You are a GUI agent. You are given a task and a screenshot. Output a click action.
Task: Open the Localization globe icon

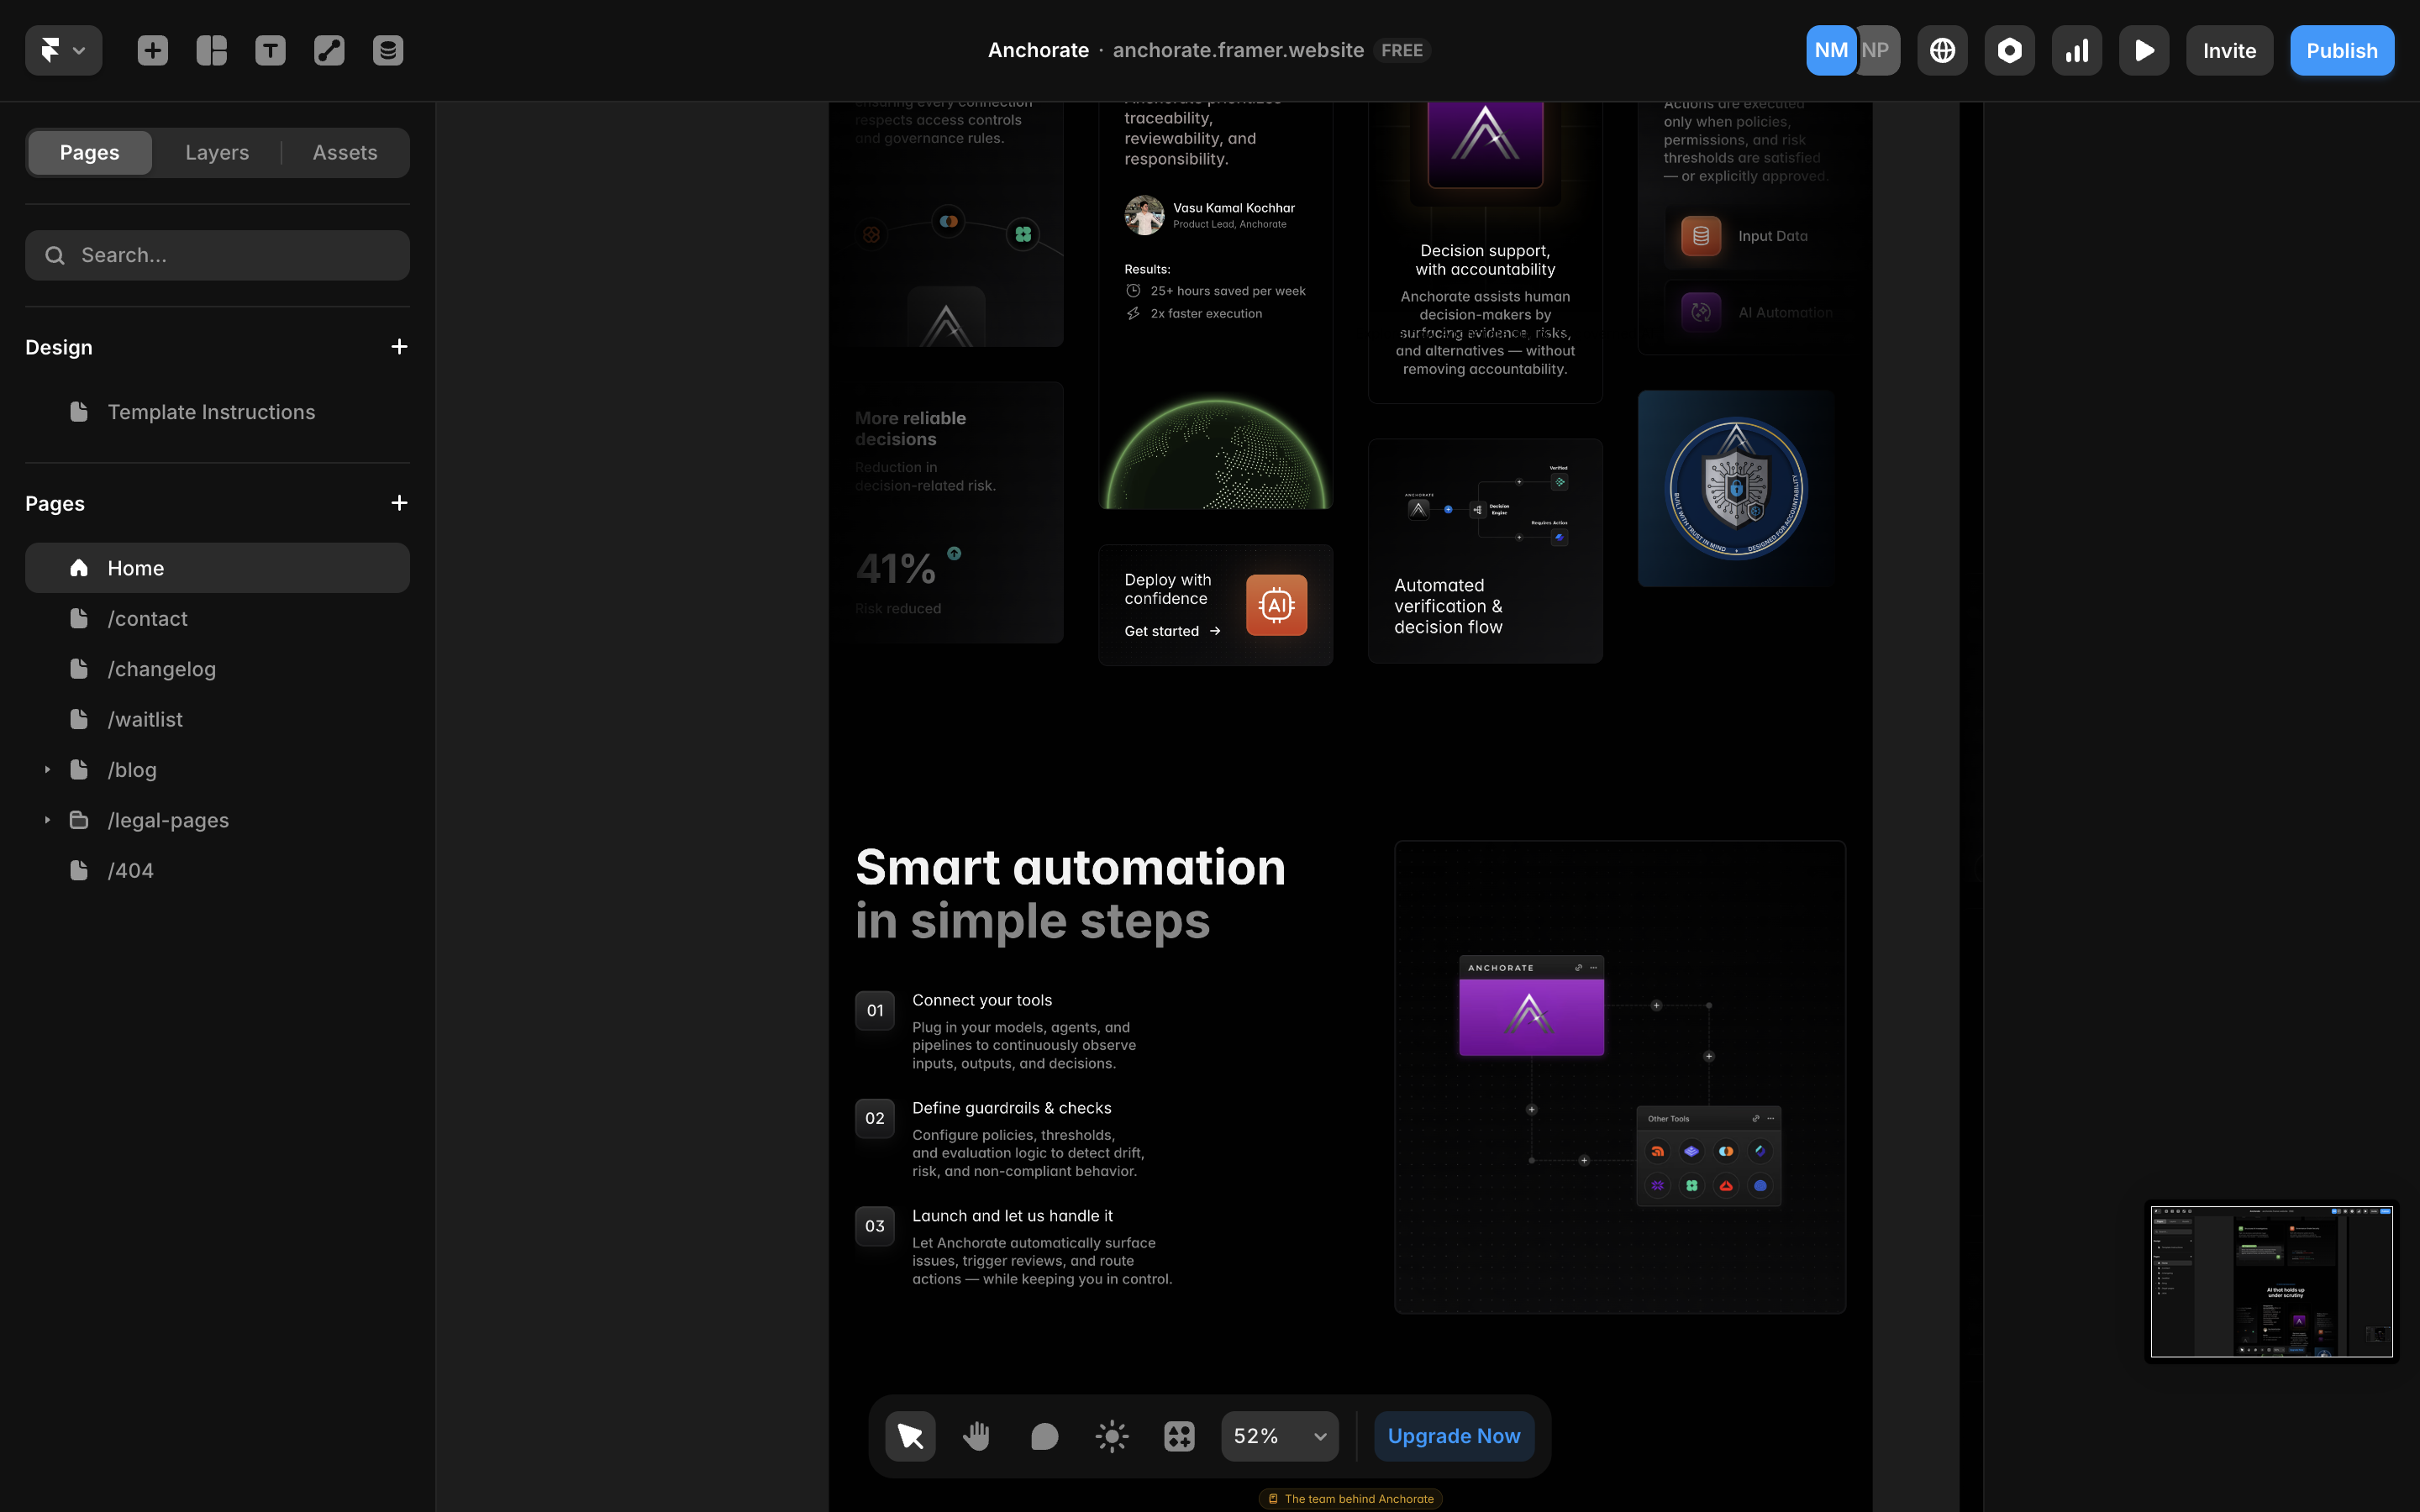coord(1942,49)
